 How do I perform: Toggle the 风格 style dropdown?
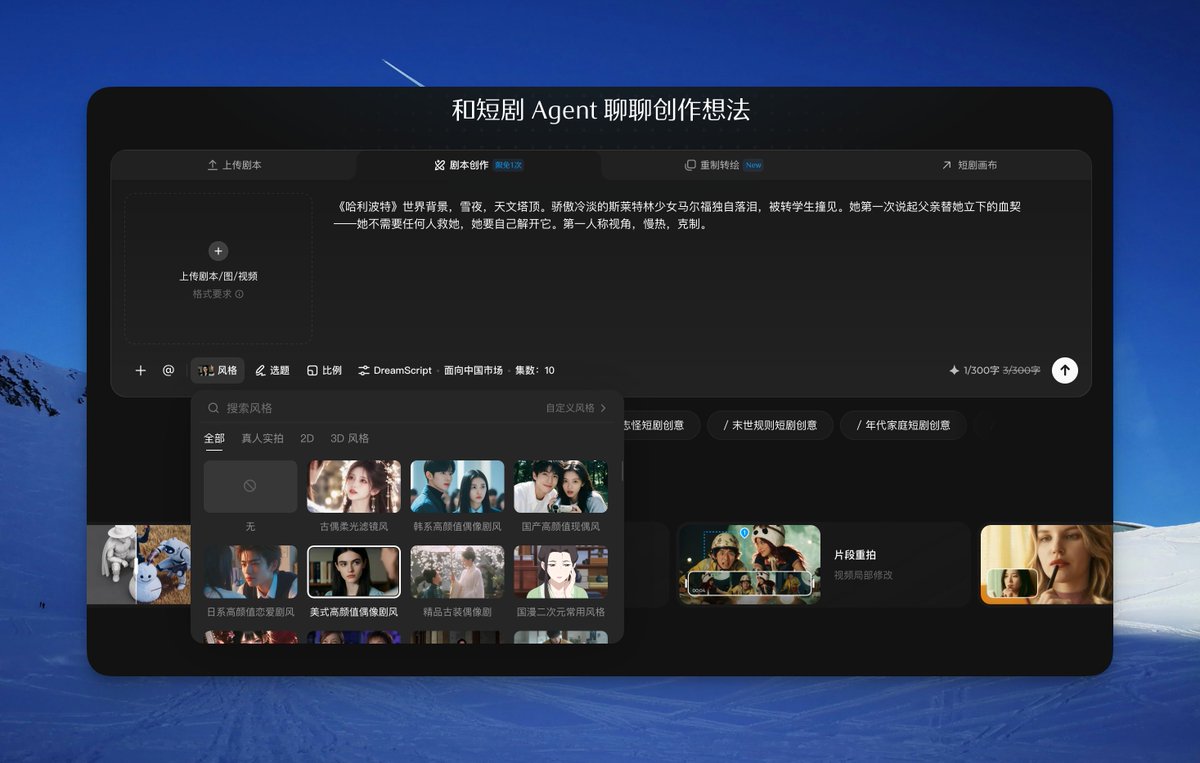pyautogui.click(x=218, y=370)
